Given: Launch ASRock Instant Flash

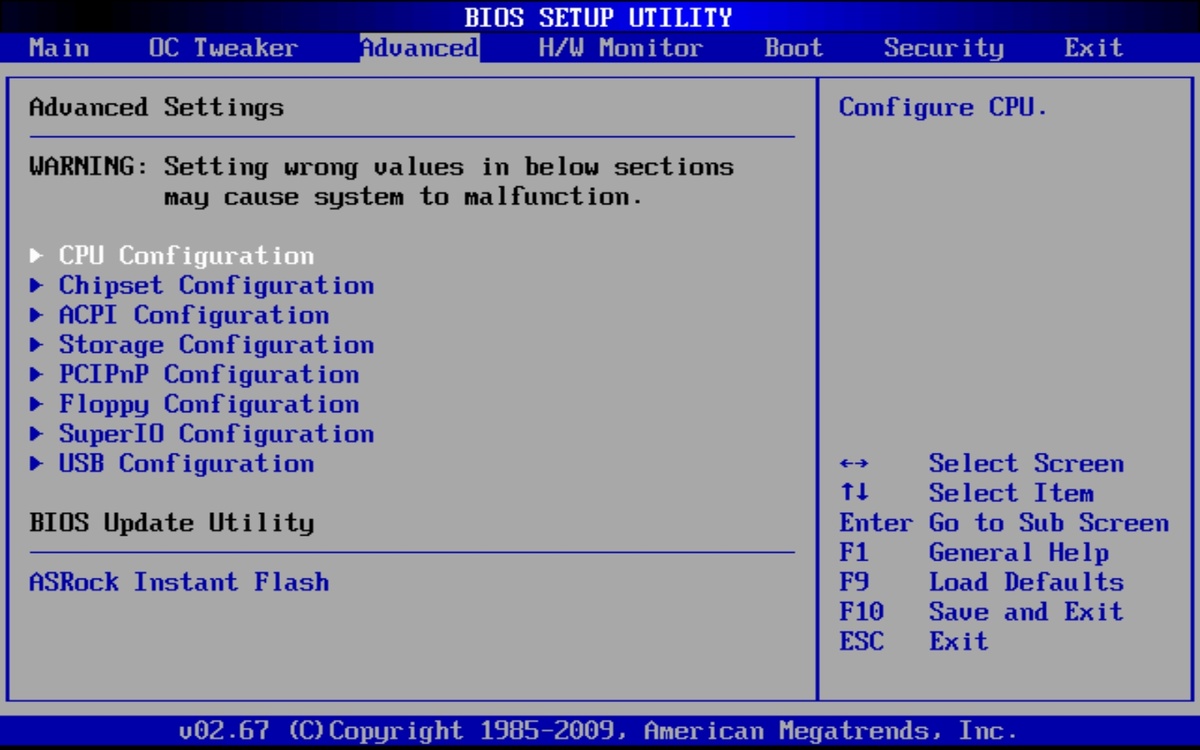Looking at the screenshot, I should [179, 582].
